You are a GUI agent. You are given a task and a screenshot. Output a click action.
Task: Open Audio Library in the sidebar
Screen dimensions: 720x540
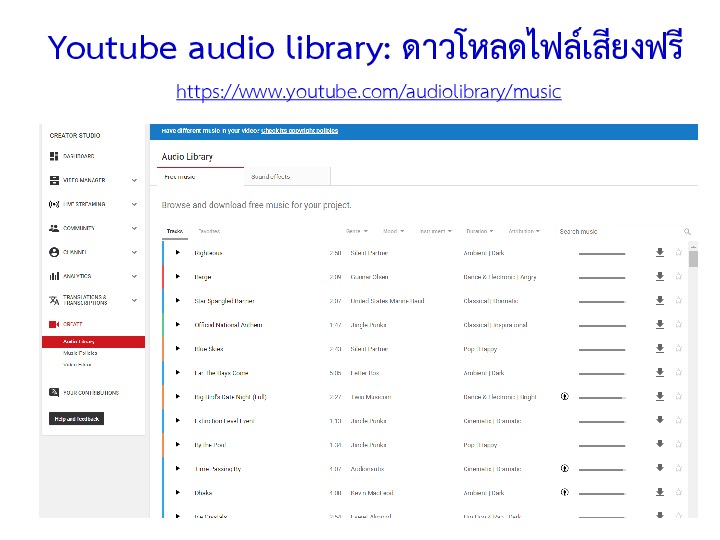pyautogui.click(x=93, y=342)
